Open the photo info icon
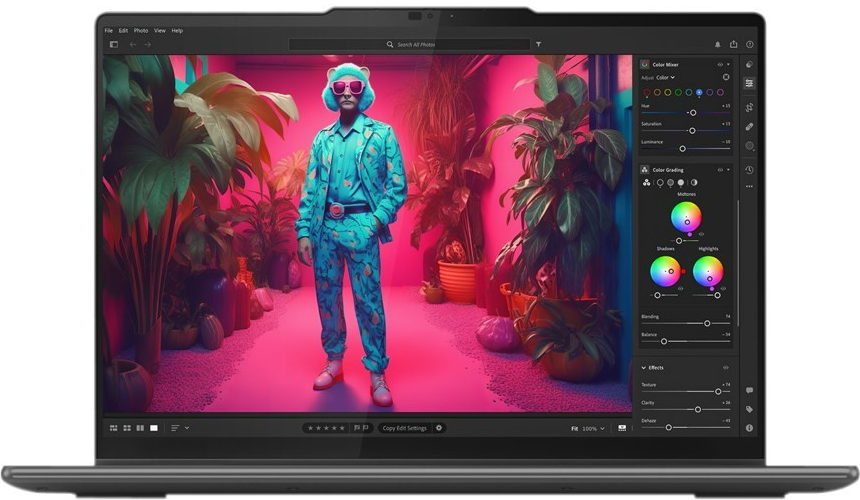Image resolution: width=860 pixels, height=500 pixels. [x=749, y=428]
